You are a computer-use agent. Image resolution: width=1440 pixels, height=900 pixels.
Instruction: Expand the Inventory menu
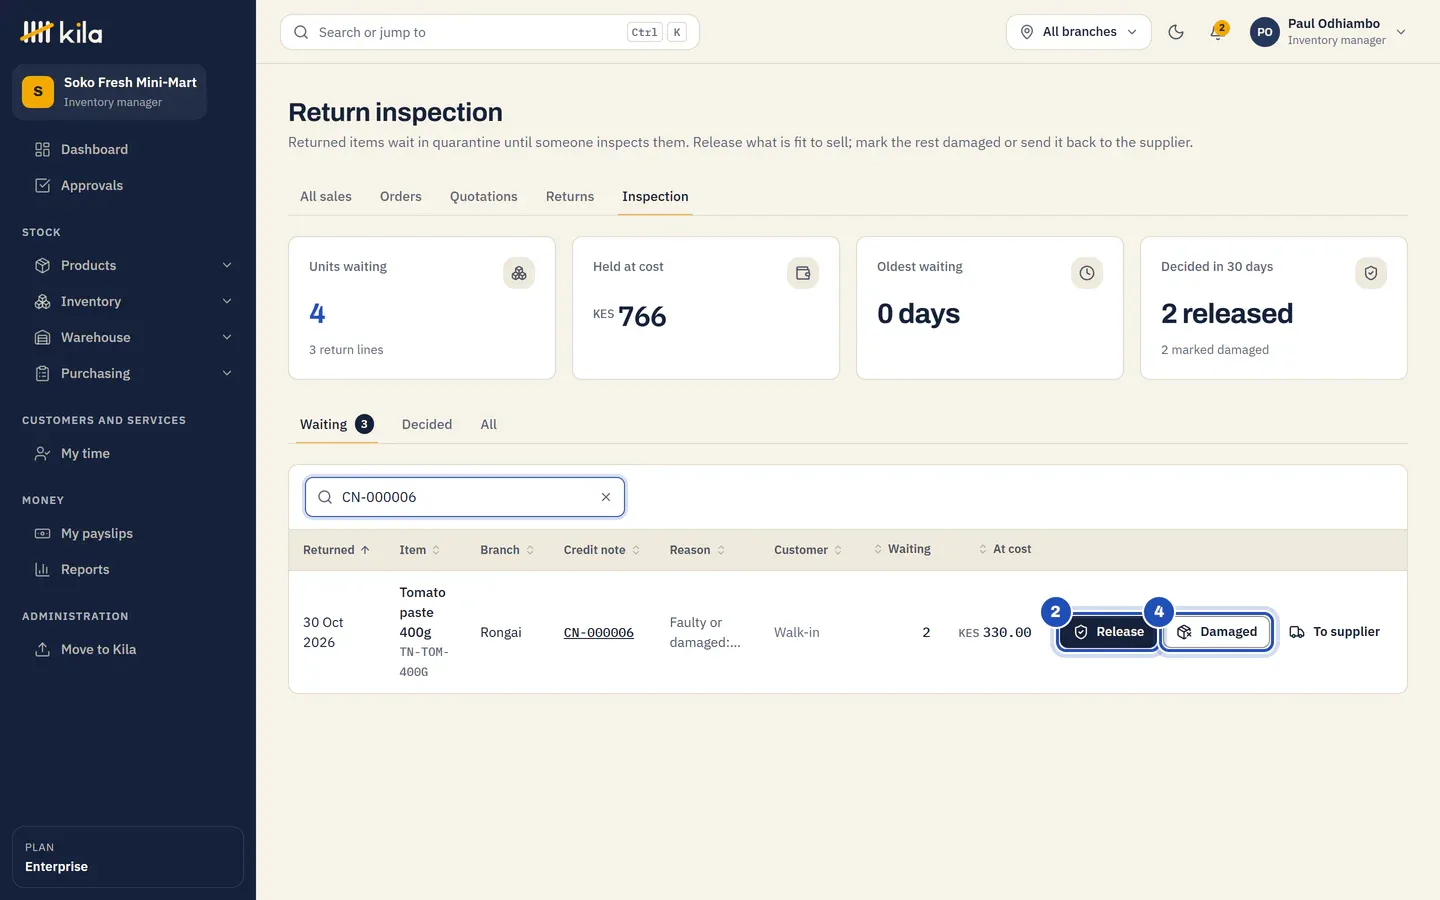(x=133, y=301)
